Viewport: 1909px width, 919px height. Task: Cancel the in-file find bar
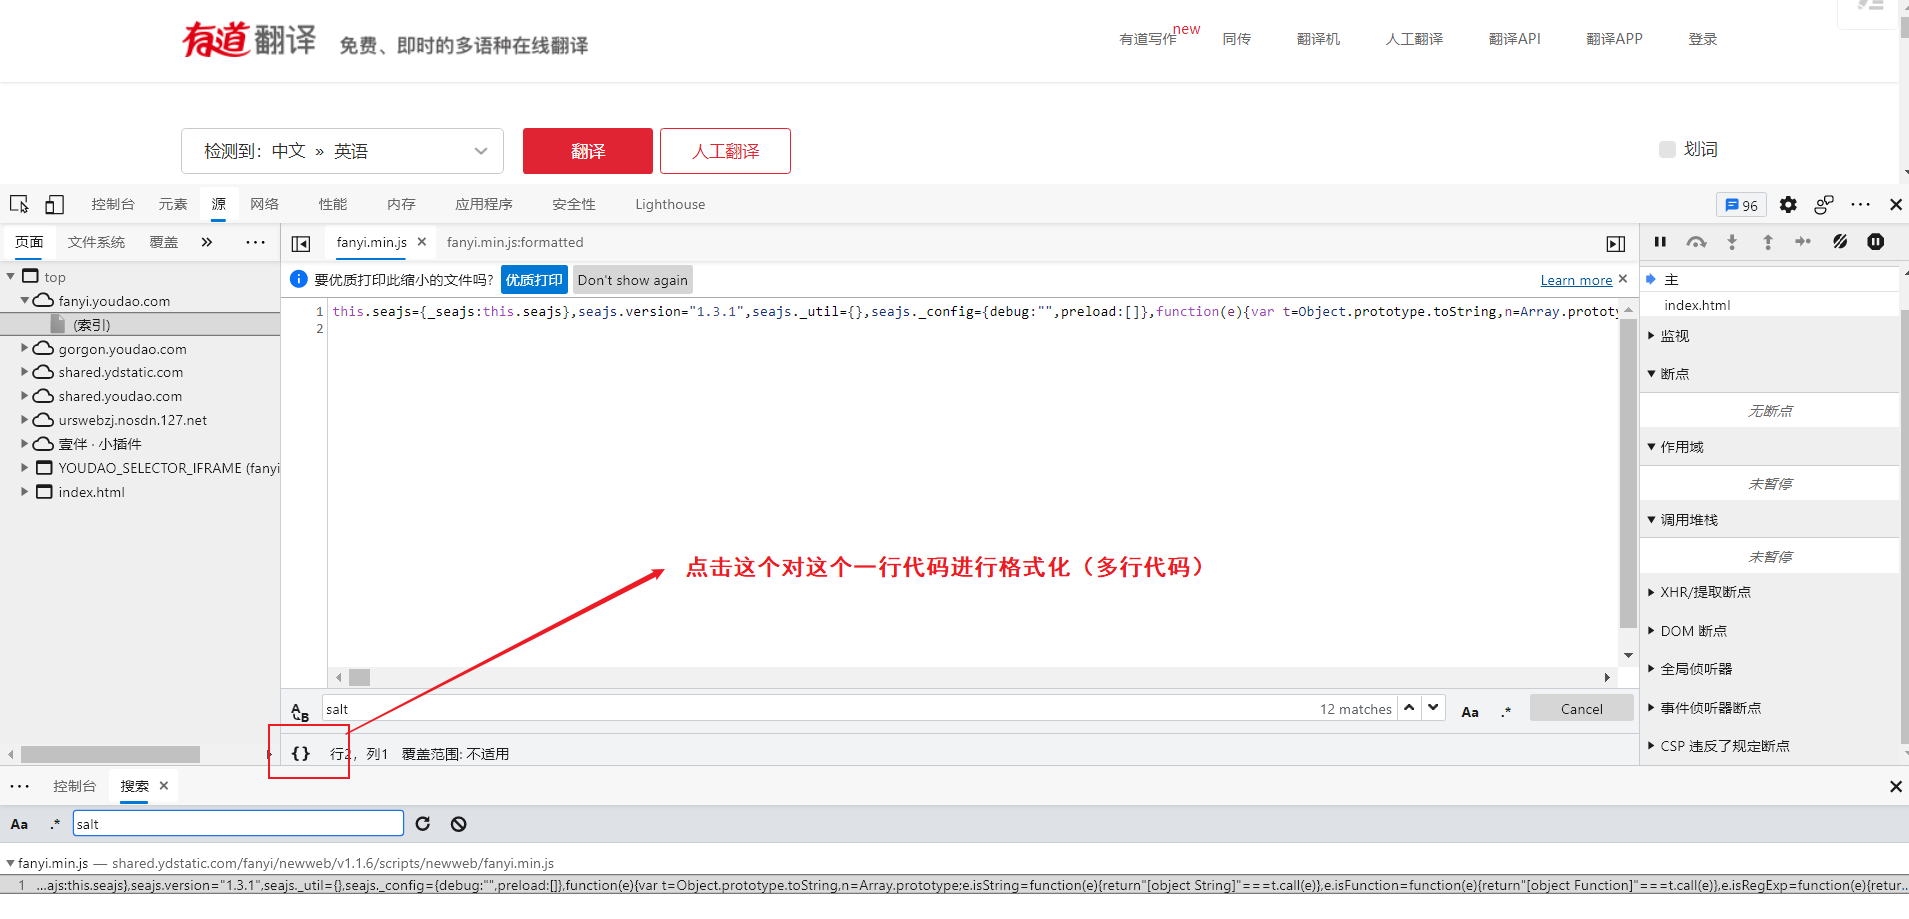[1582, 709]
